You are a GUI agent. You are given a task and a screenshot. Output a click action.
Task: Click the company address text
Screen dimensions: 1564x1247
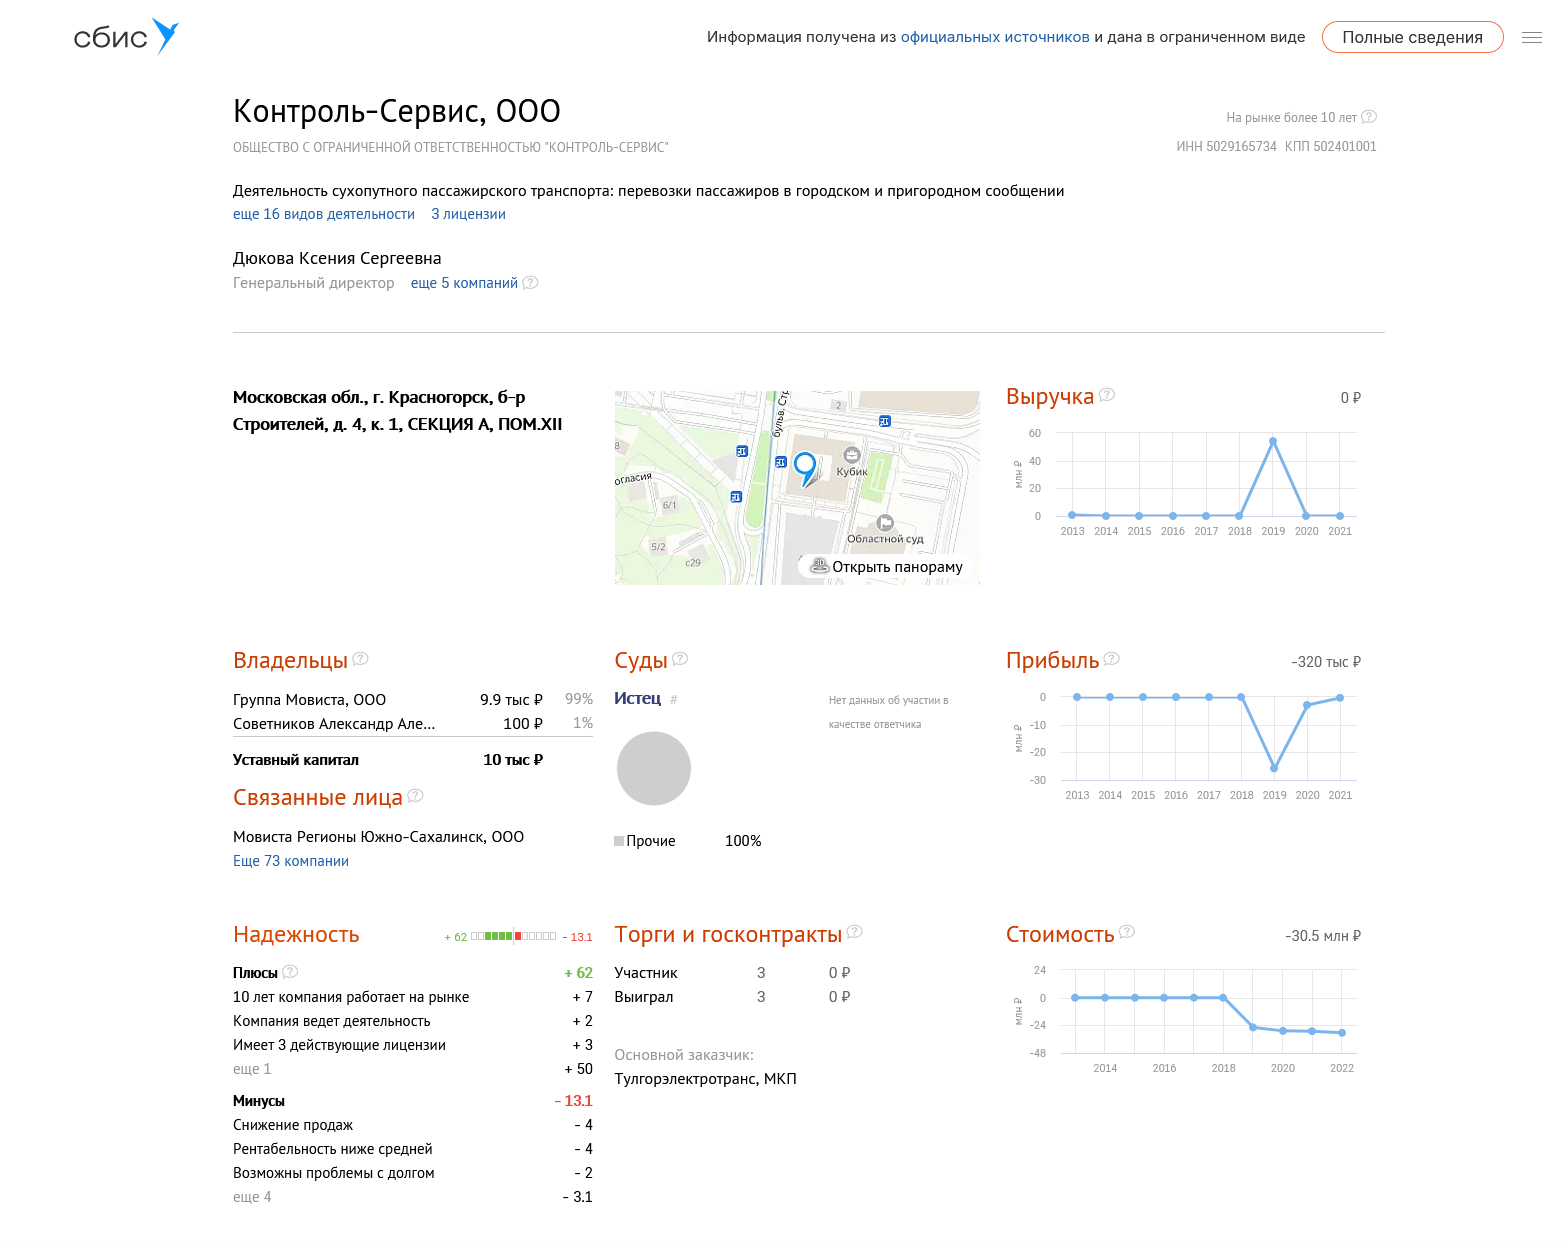click(x=398, y=411)
